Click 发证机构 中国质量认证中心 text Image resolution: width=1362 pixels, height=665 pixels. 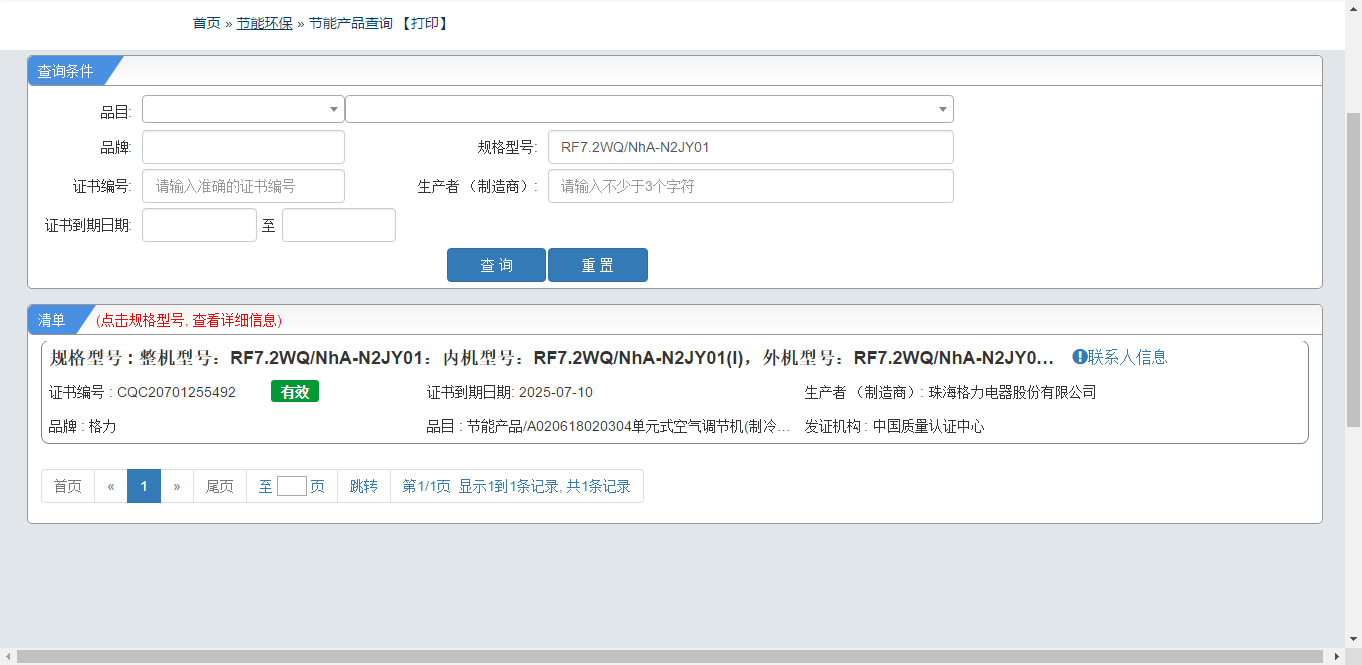click(895, 426)
